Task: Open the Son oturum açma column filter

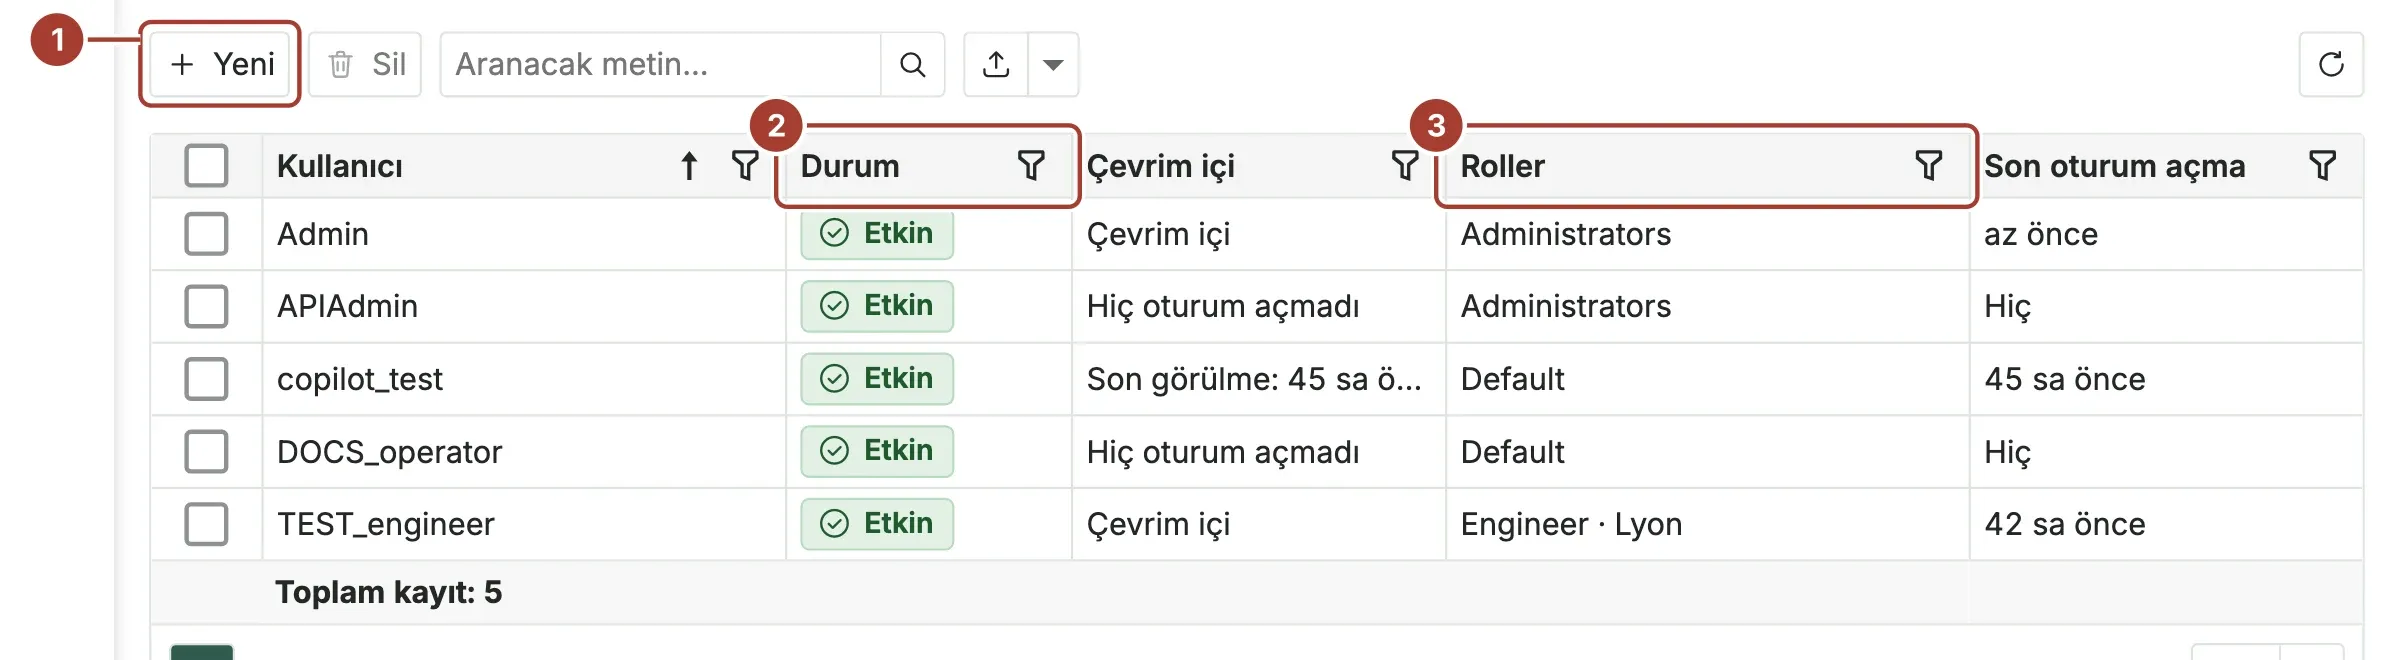Action: pyautogui.click(x=2323, y=165)
